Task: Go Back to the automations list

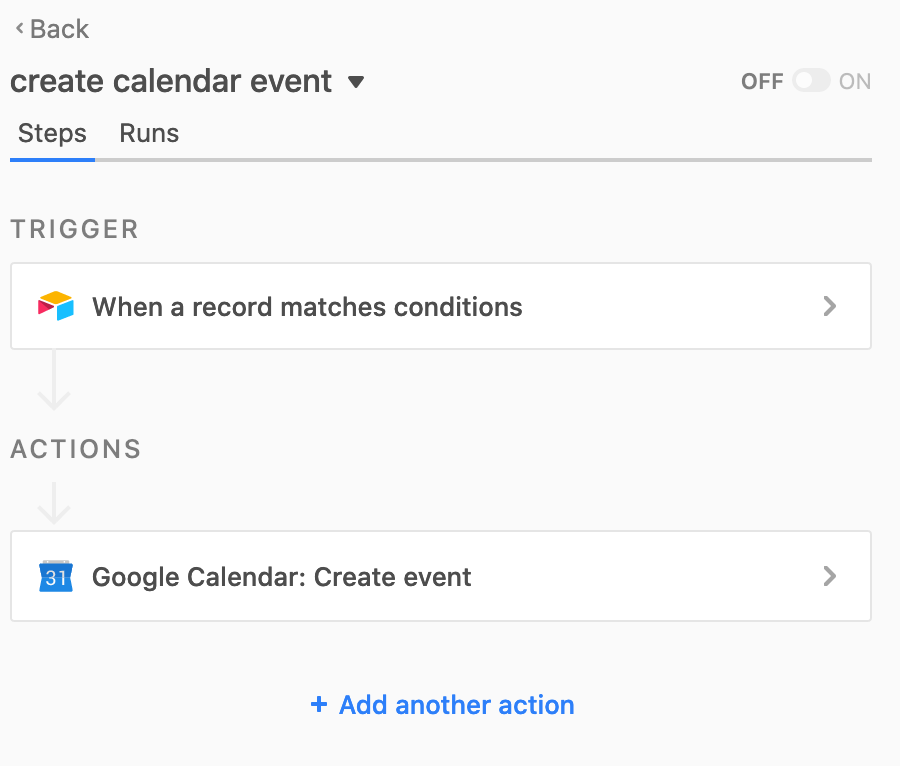Action: [x=52, y=29]
